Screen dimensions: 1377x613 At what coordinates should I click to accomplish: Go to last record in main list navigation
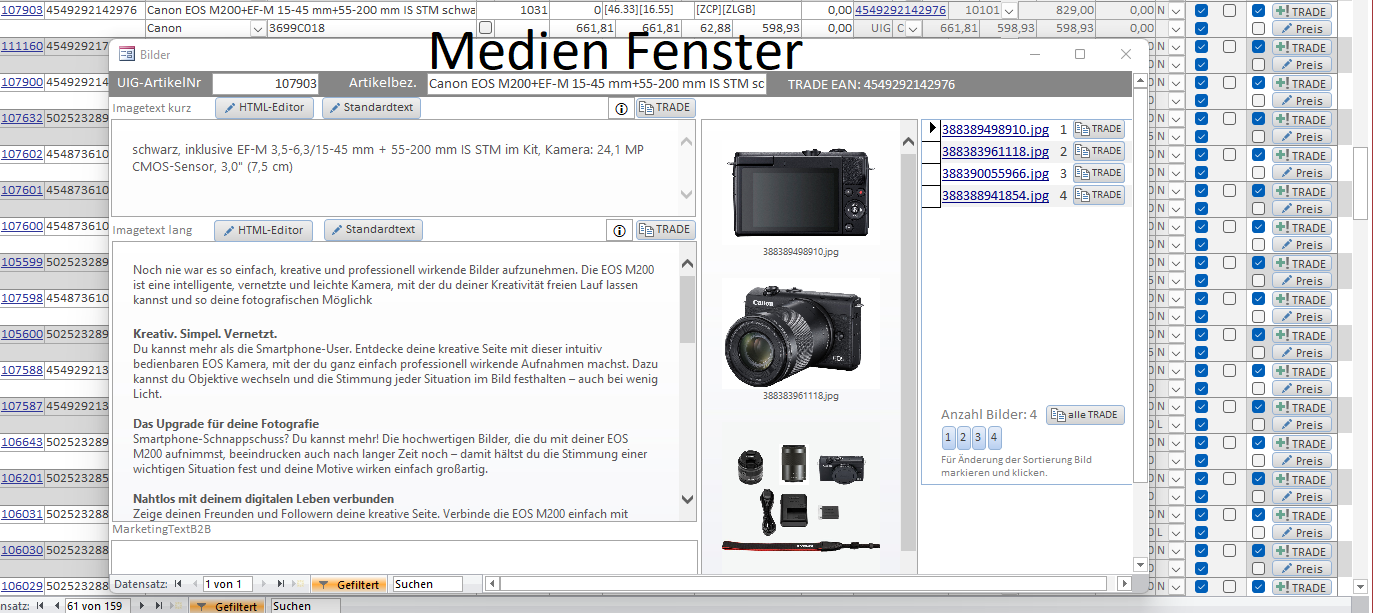(x=158, y=606)
